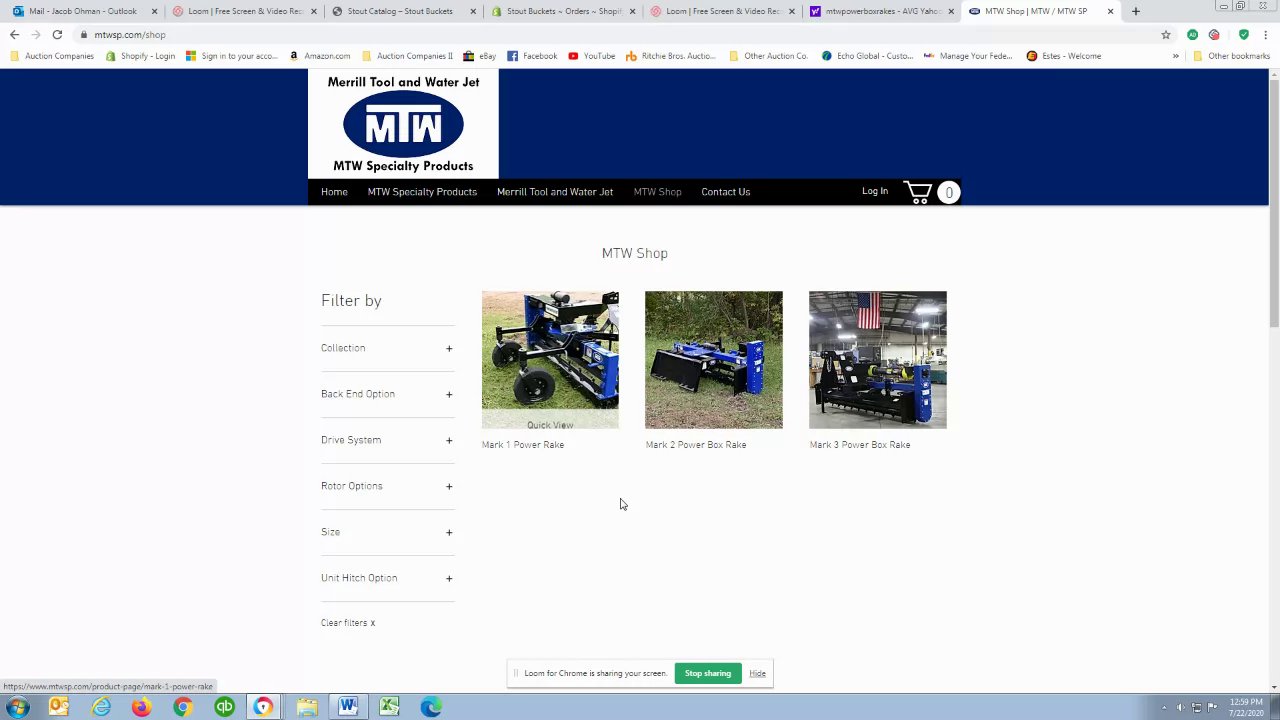Clear all filters
The width and height of the screenshot is (1280, 720).
click(348, 623)
